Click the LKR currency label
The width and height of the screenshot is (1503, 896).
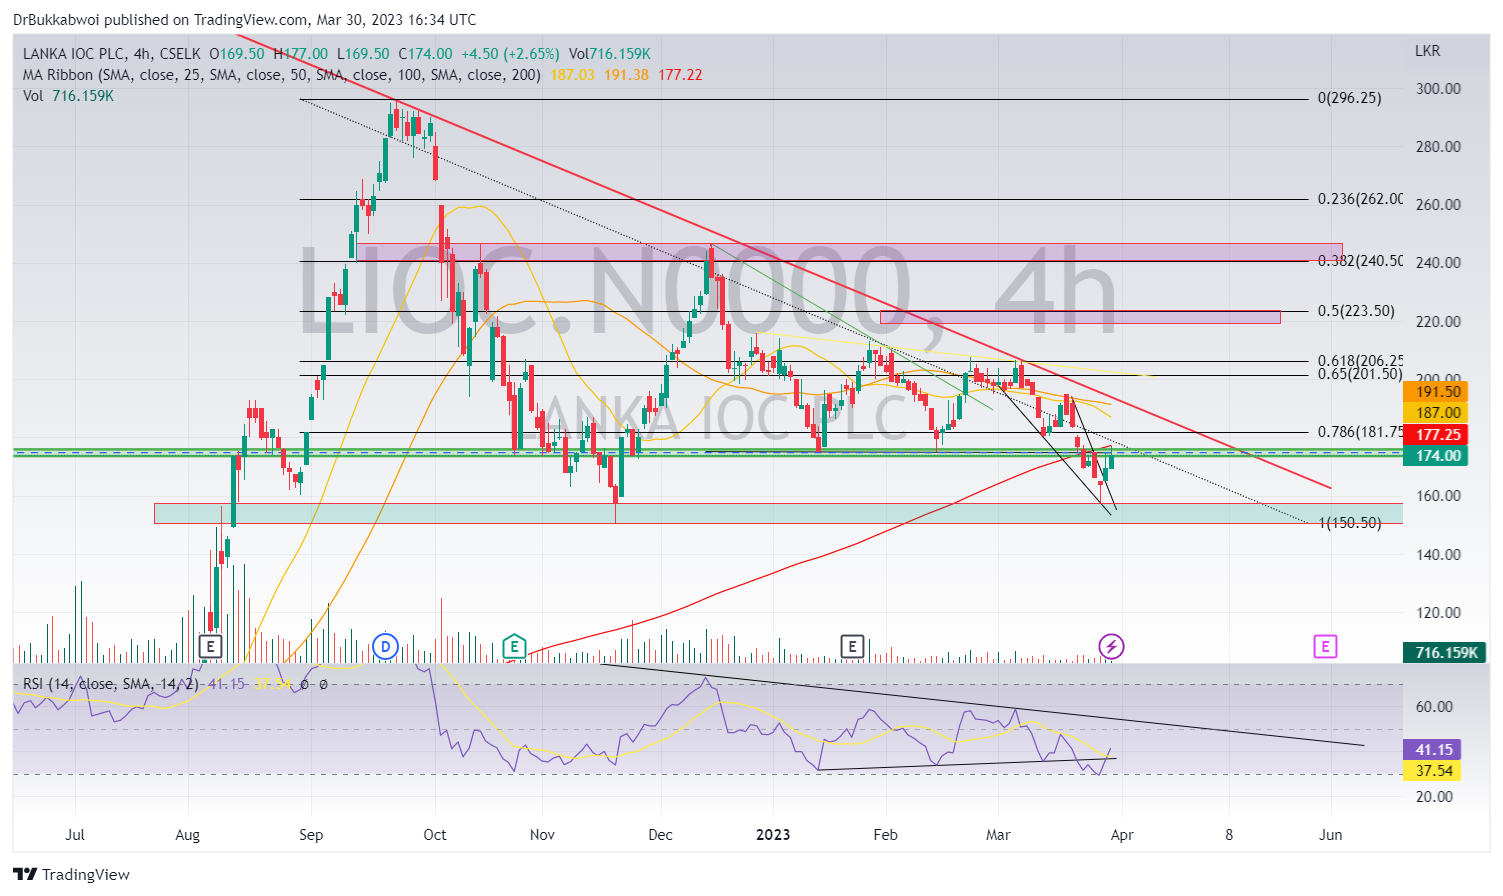point(1428,51)
